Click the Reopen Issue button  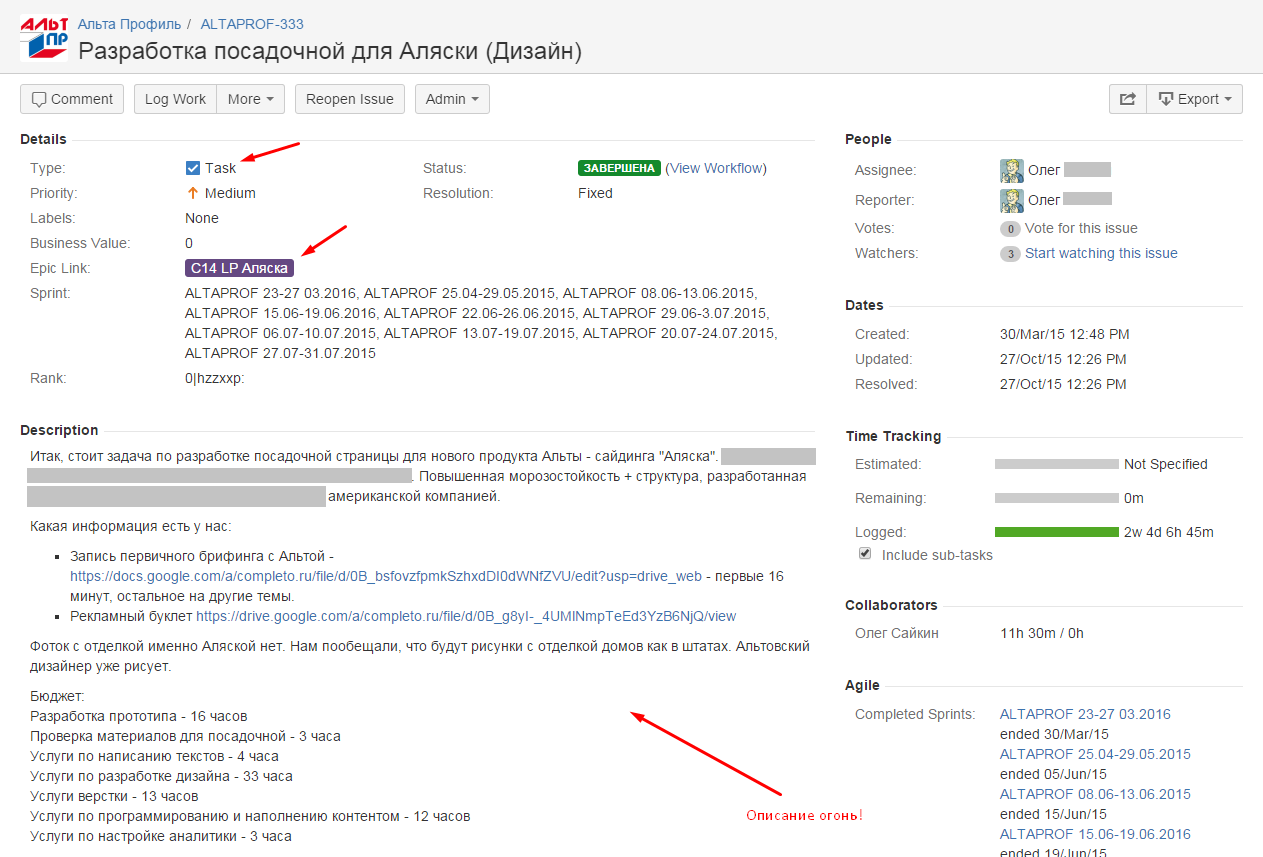(350, 99)
